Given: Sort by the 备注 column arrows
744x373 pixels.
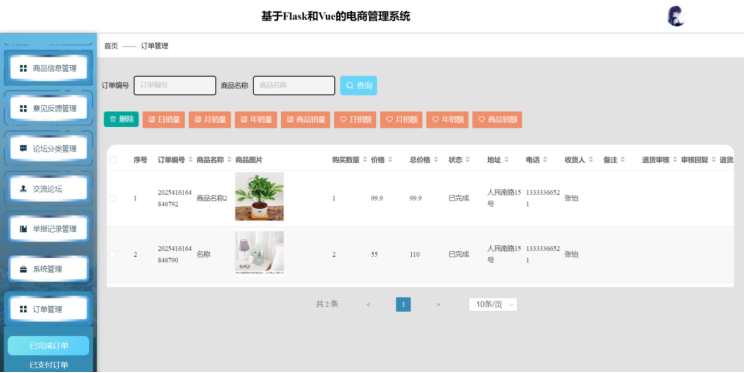Looking at the screenshot, I should [623, 160].
